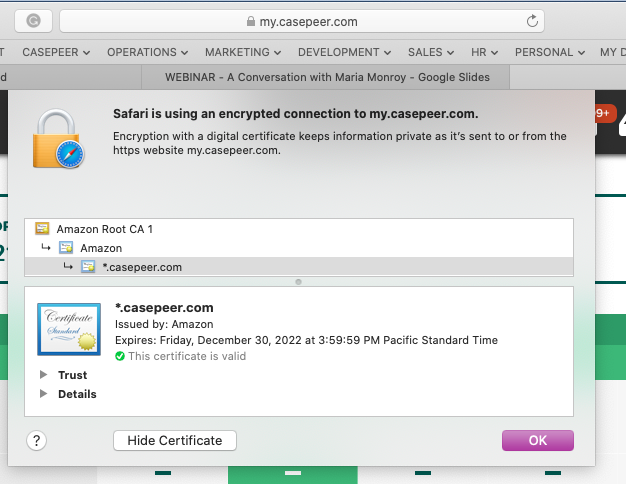The height and width of the screenshot is (484, 626).
Task: Click the encrypted connection heading text
Action: 295,114
